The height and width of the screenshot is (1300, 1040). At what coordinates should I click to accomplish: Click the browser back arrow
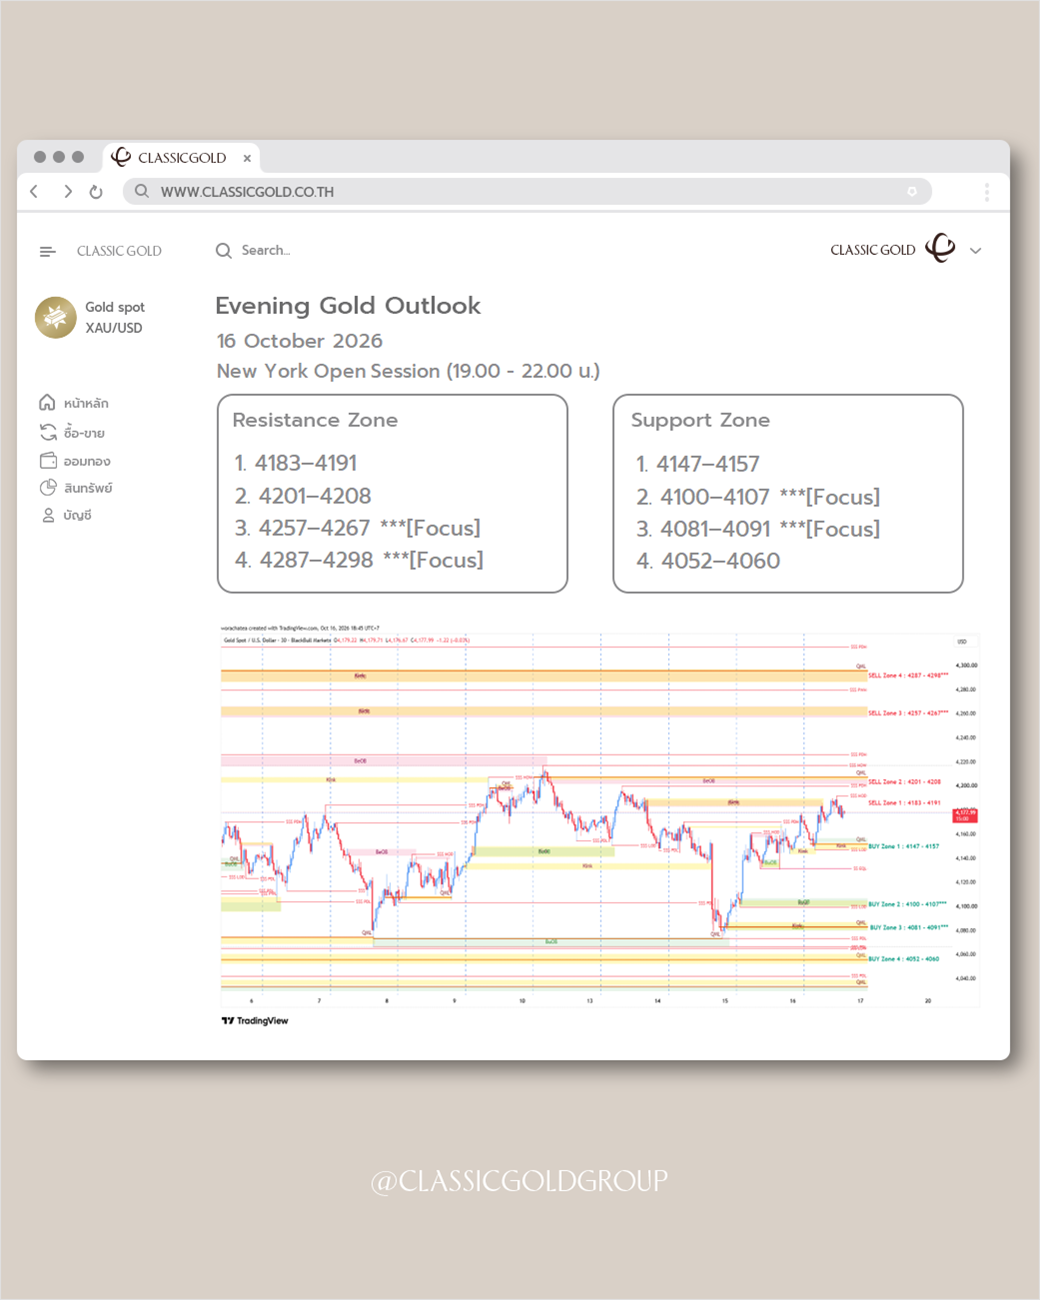[x=35, y=191]
